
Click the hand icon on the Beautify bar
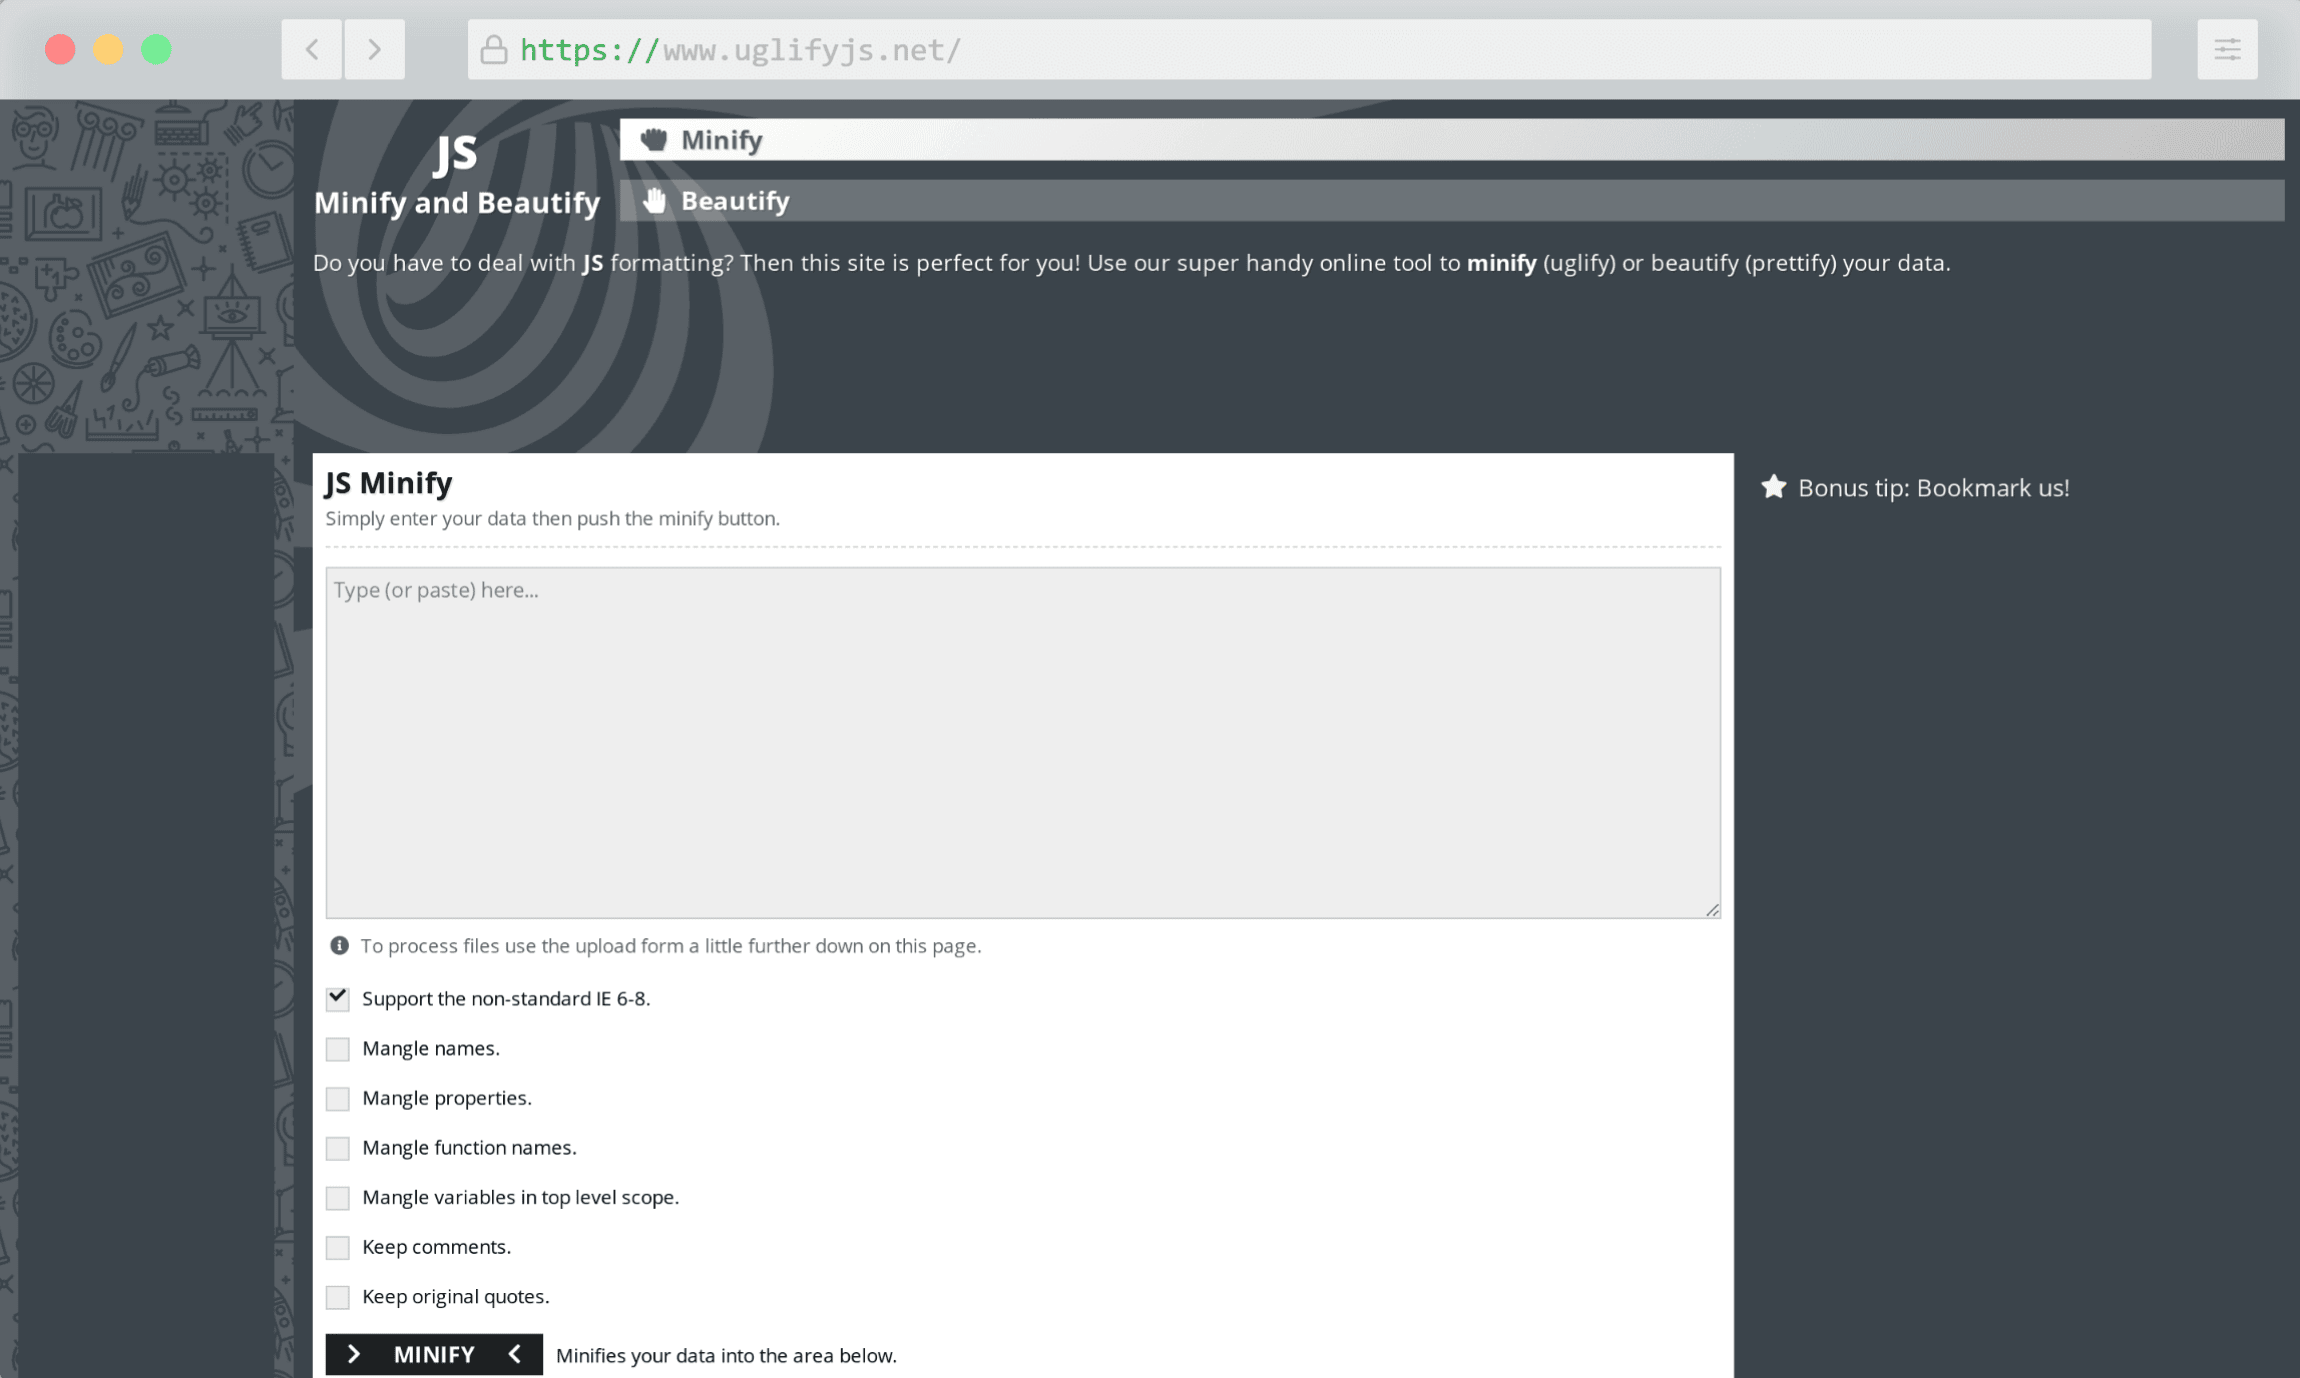click(654, 200)
